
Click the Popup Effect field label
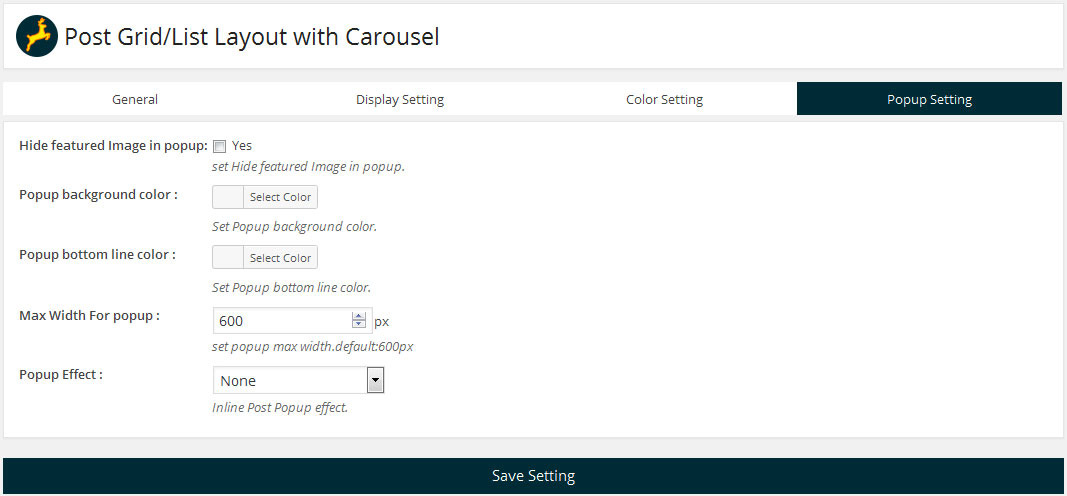(61, 375)
